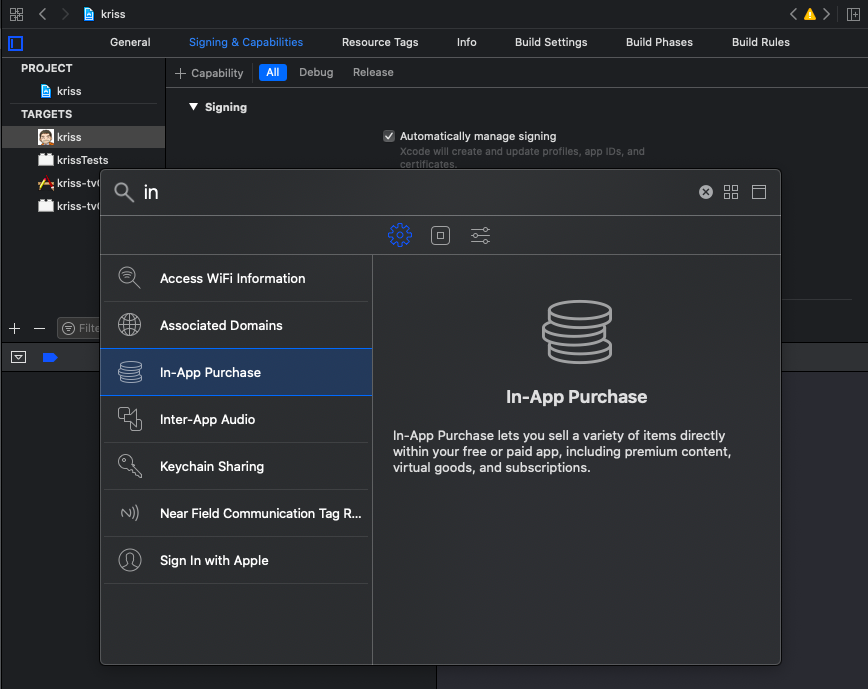Select the kriss app target

coord(83,137)
